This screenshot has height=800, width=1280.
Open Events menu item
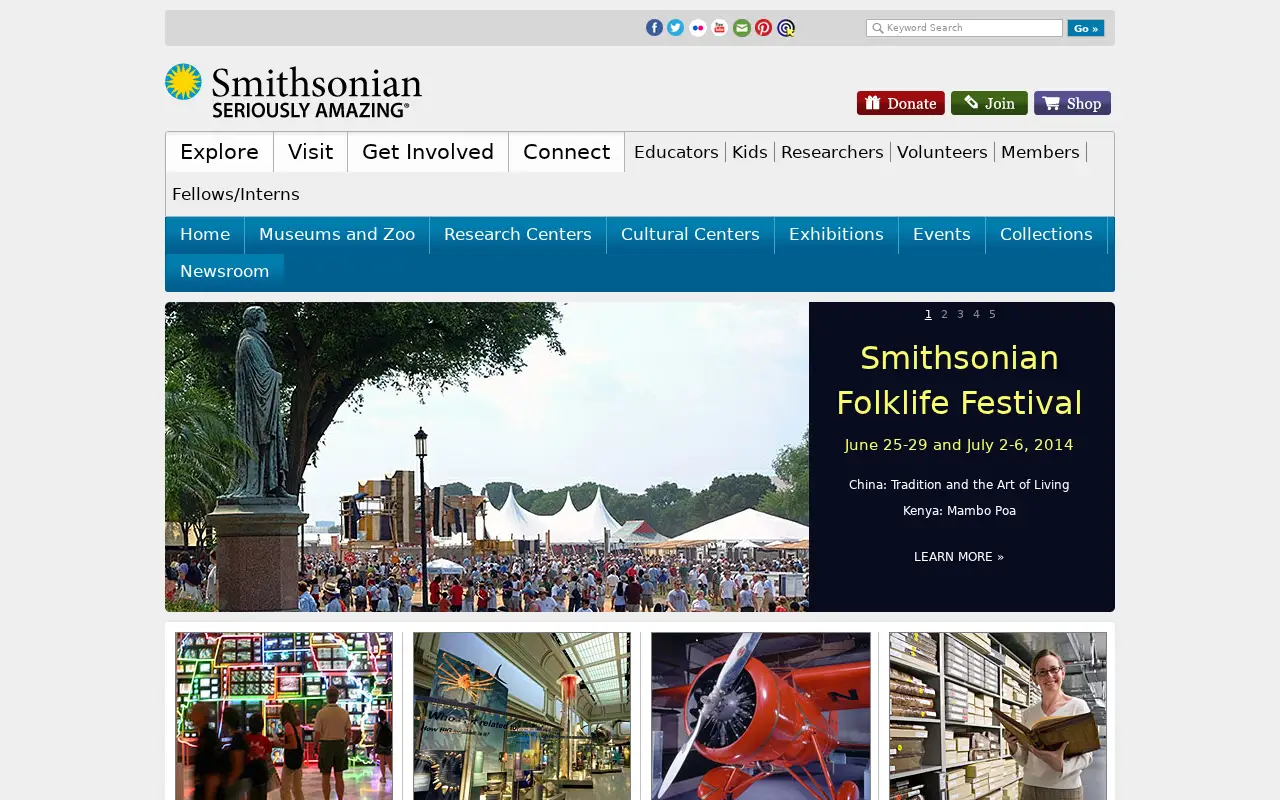pyautogui.click(x=942, y=234)
